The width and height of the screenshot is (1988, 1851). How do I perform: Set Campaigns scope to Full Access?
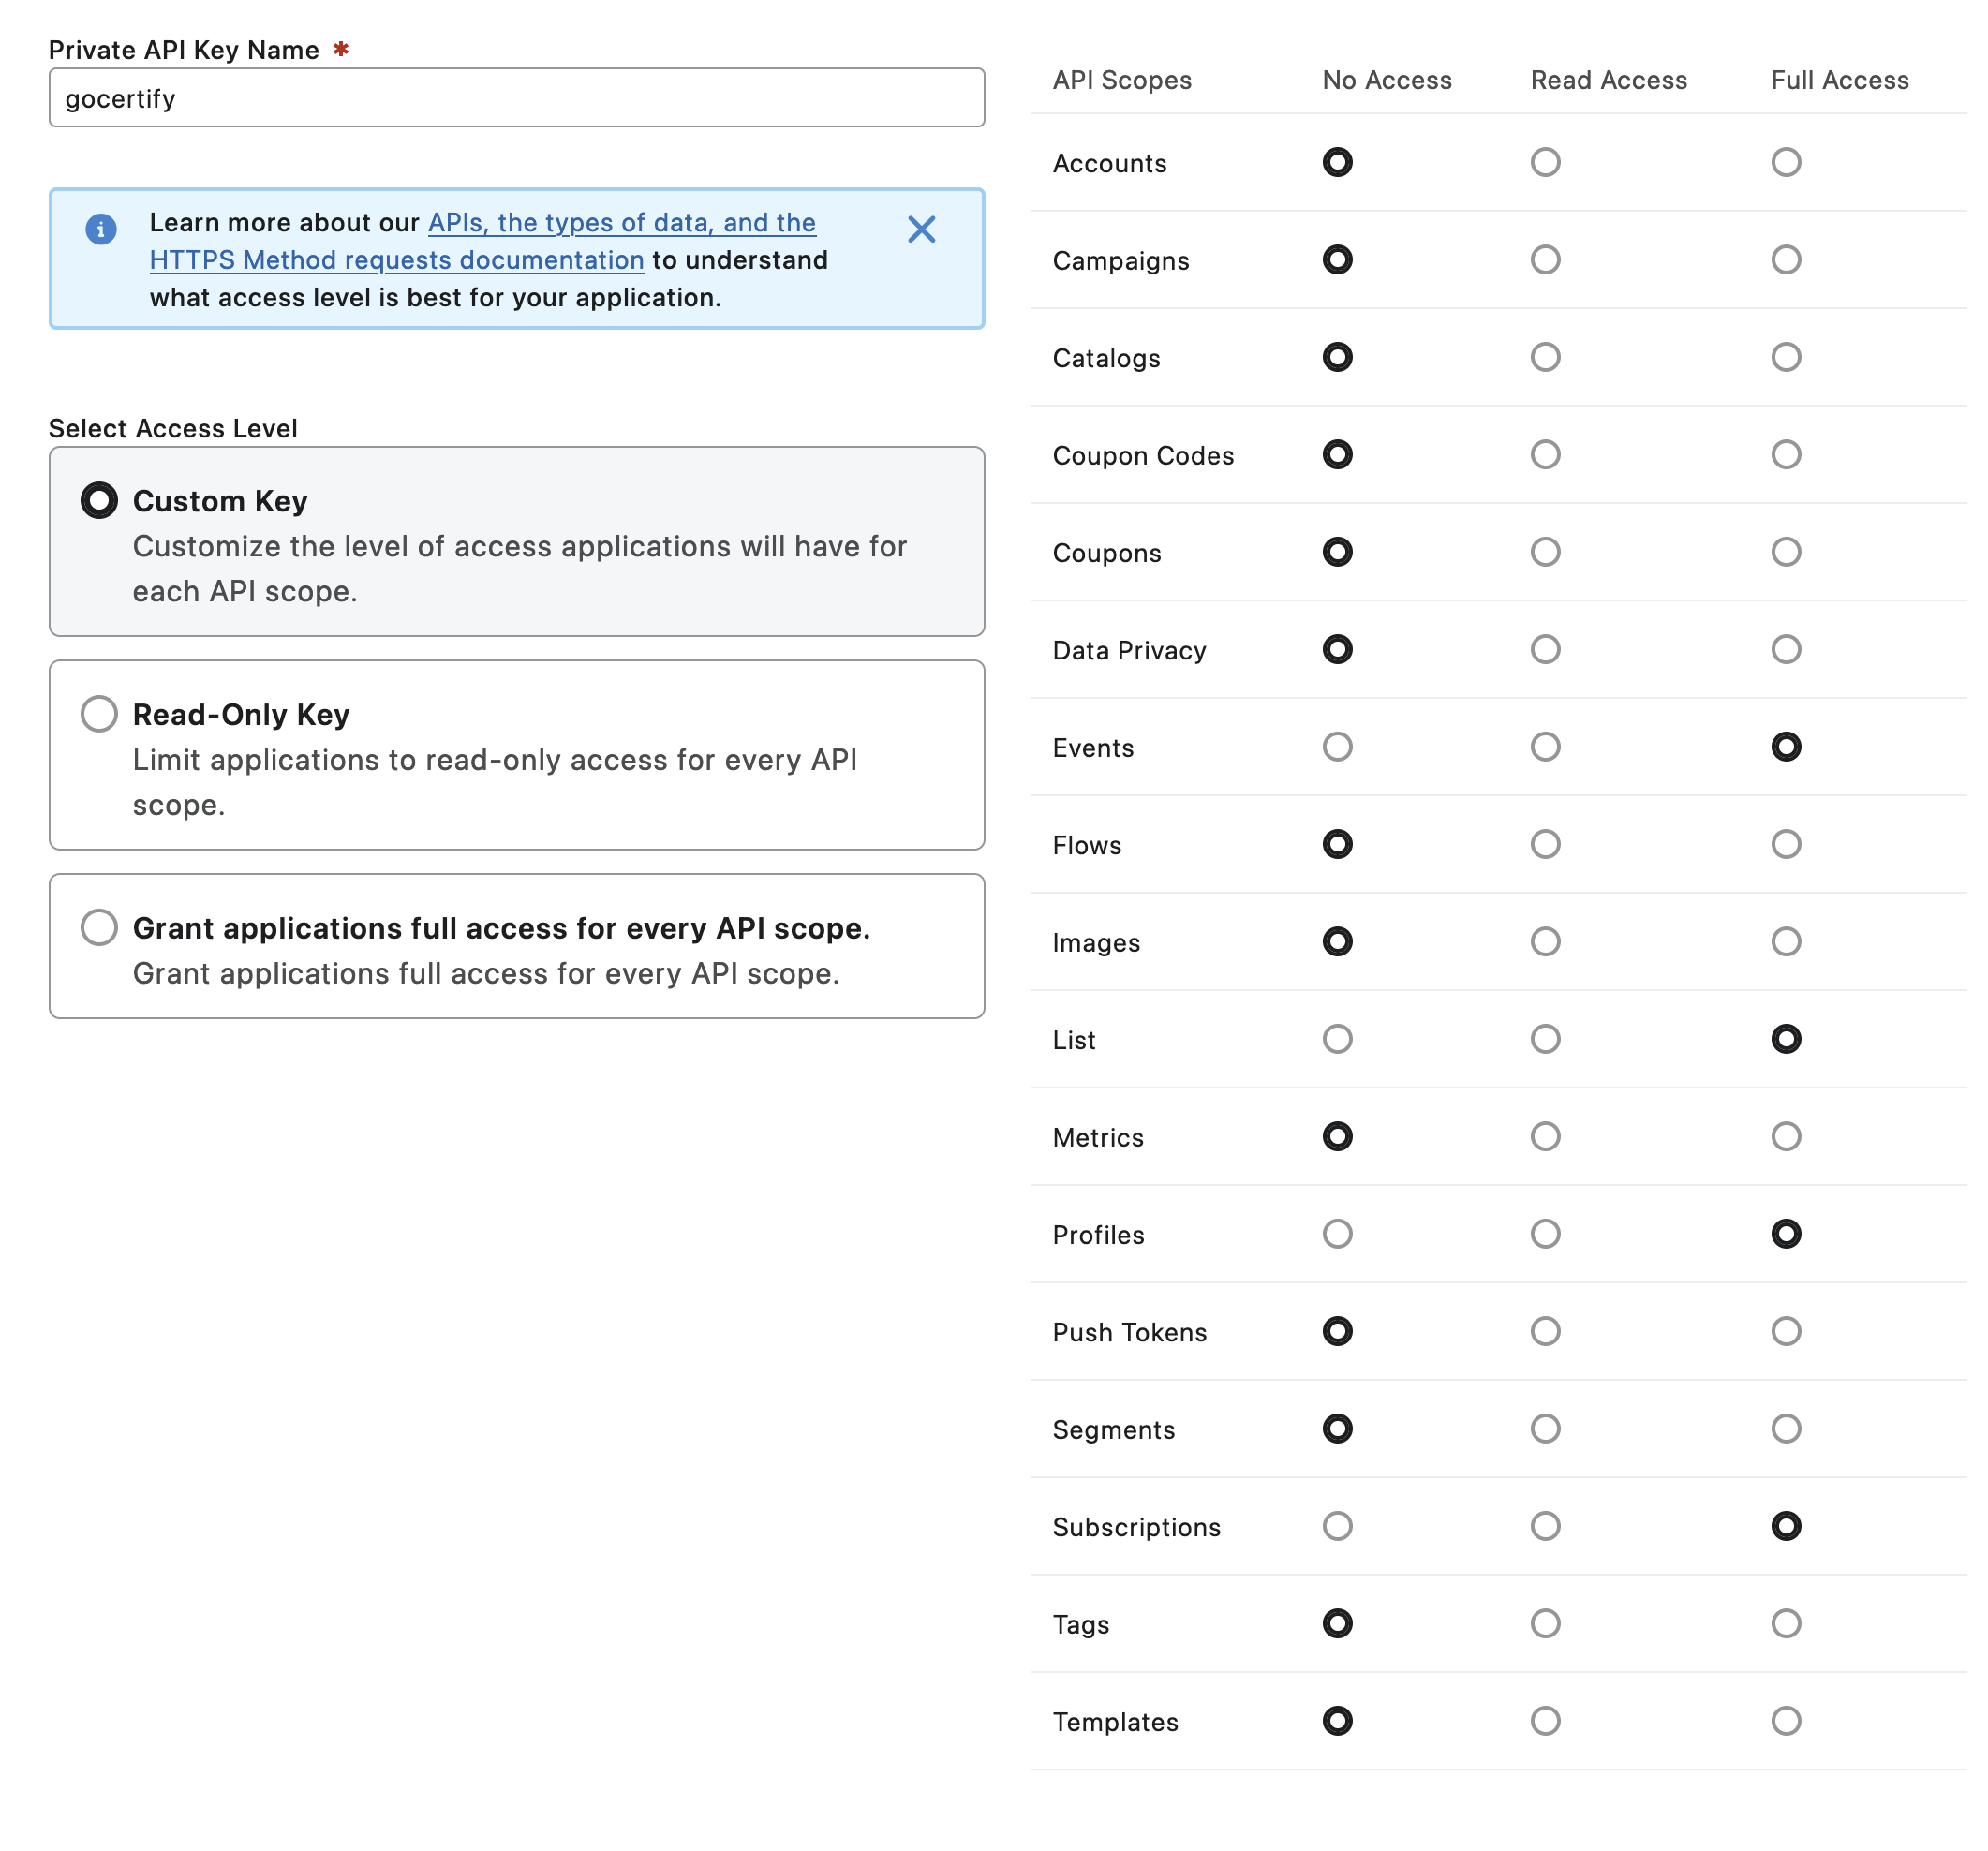coord(1786,260)
